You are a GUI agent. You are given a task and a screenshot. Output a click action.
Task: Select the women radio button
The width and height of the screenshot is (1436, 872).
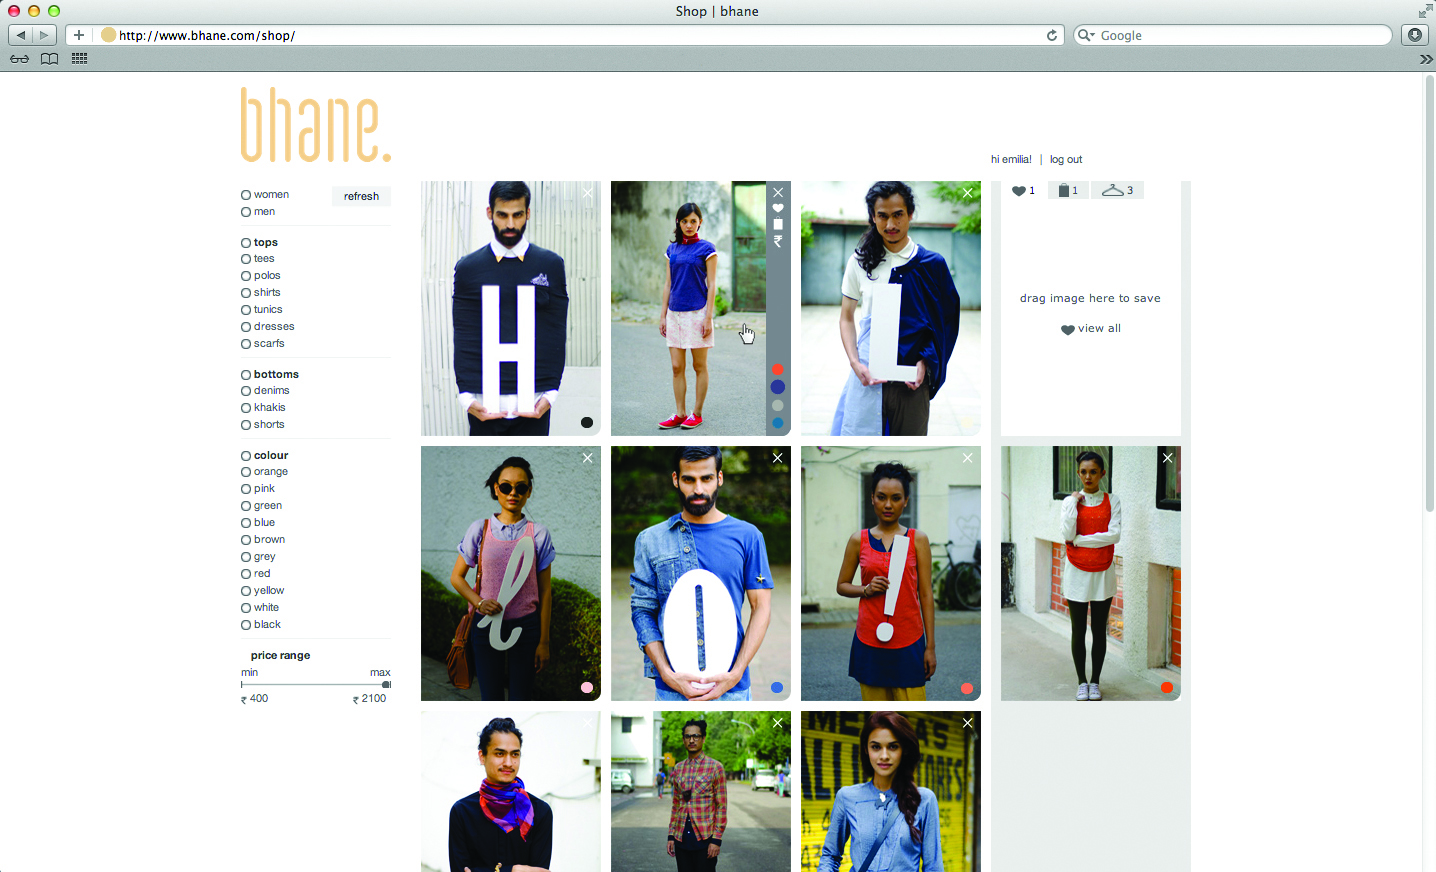246,195
